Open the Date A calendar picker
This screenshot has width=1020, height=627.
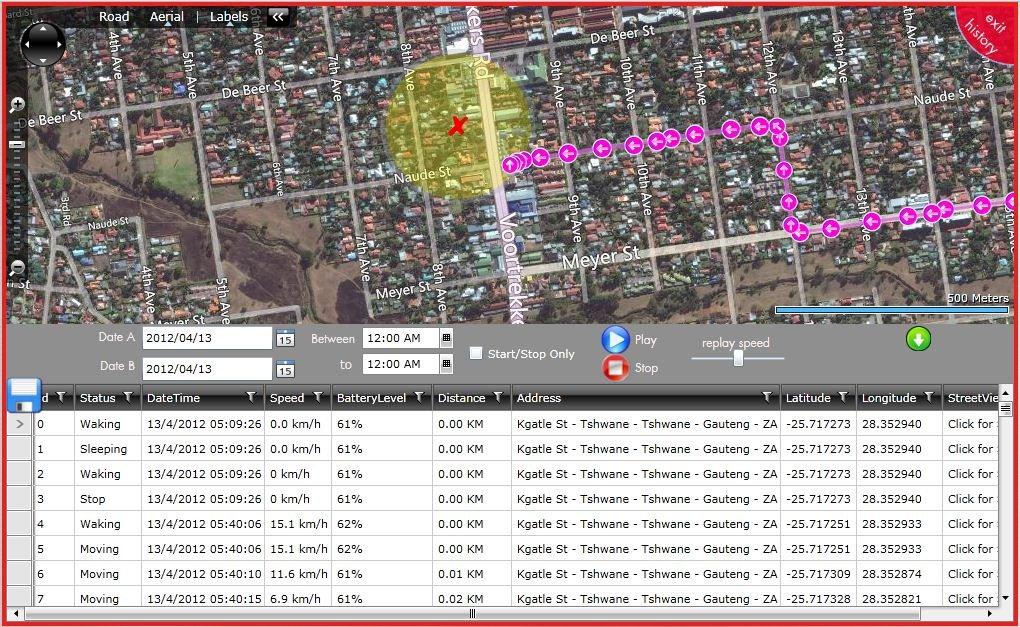click(285, 339)
